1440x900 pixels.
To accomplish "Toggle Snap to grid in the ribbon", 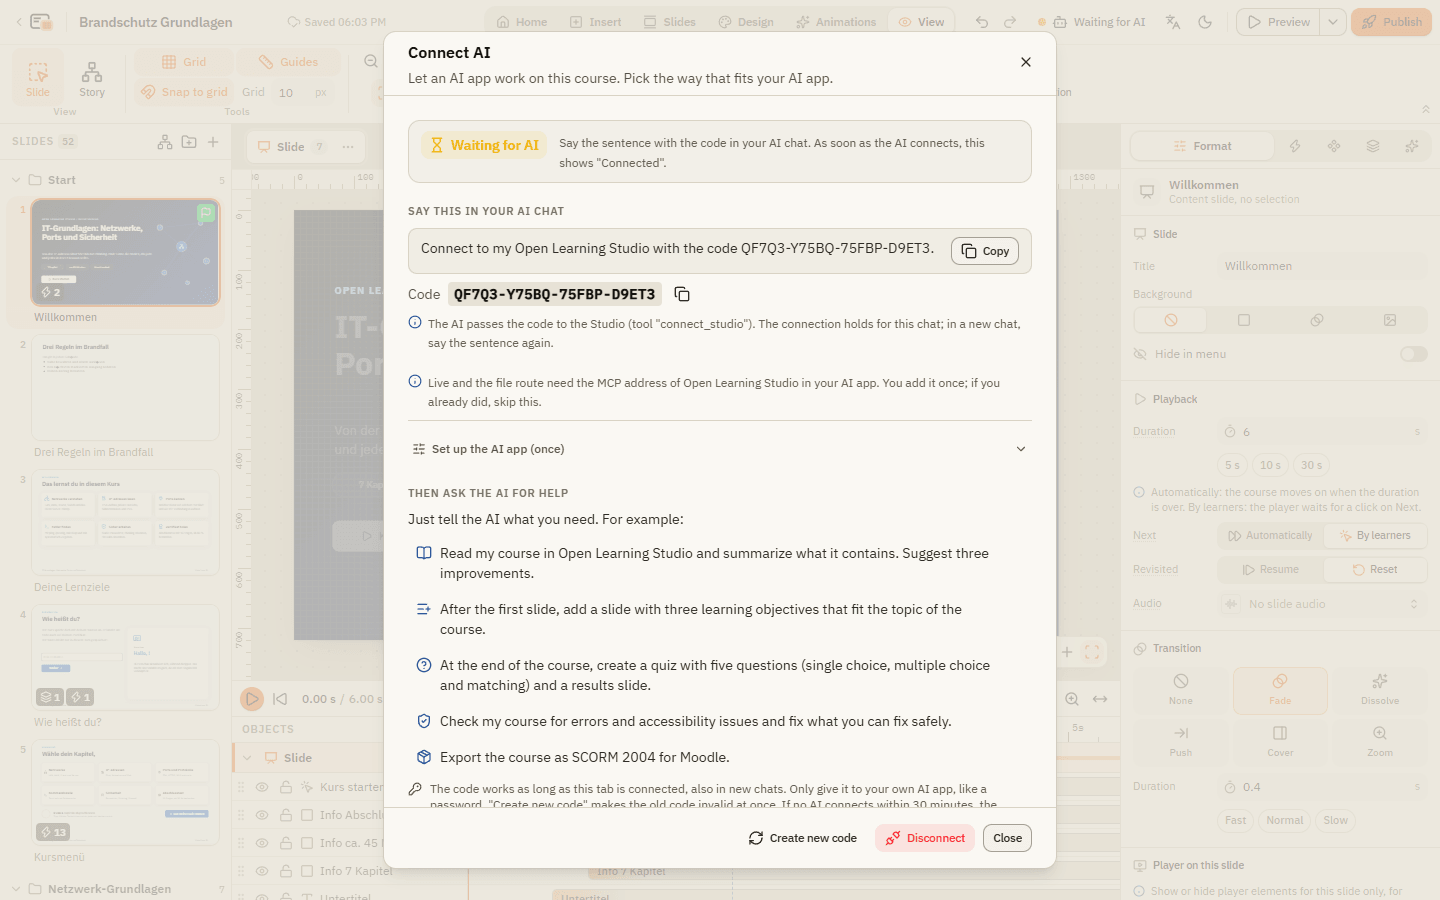I will click(x=184, y=92).
